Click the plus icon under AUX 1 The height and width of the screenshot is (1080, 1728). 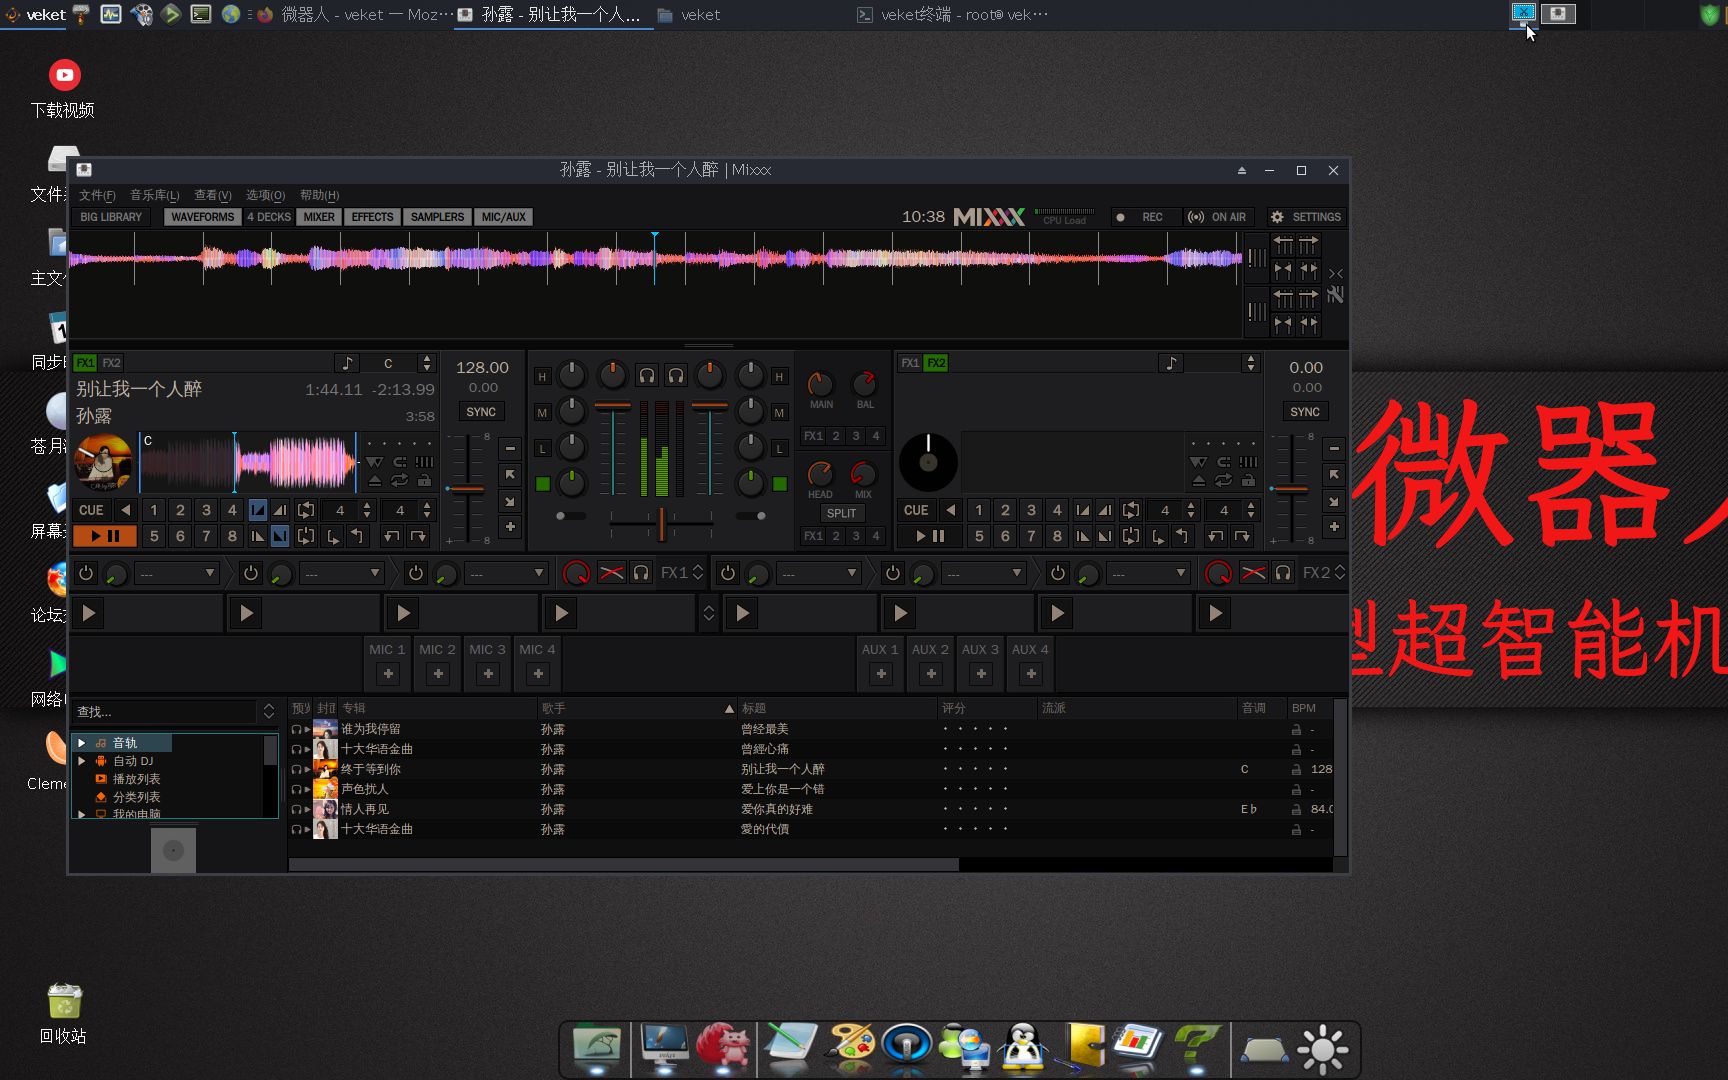click(881, 674)
